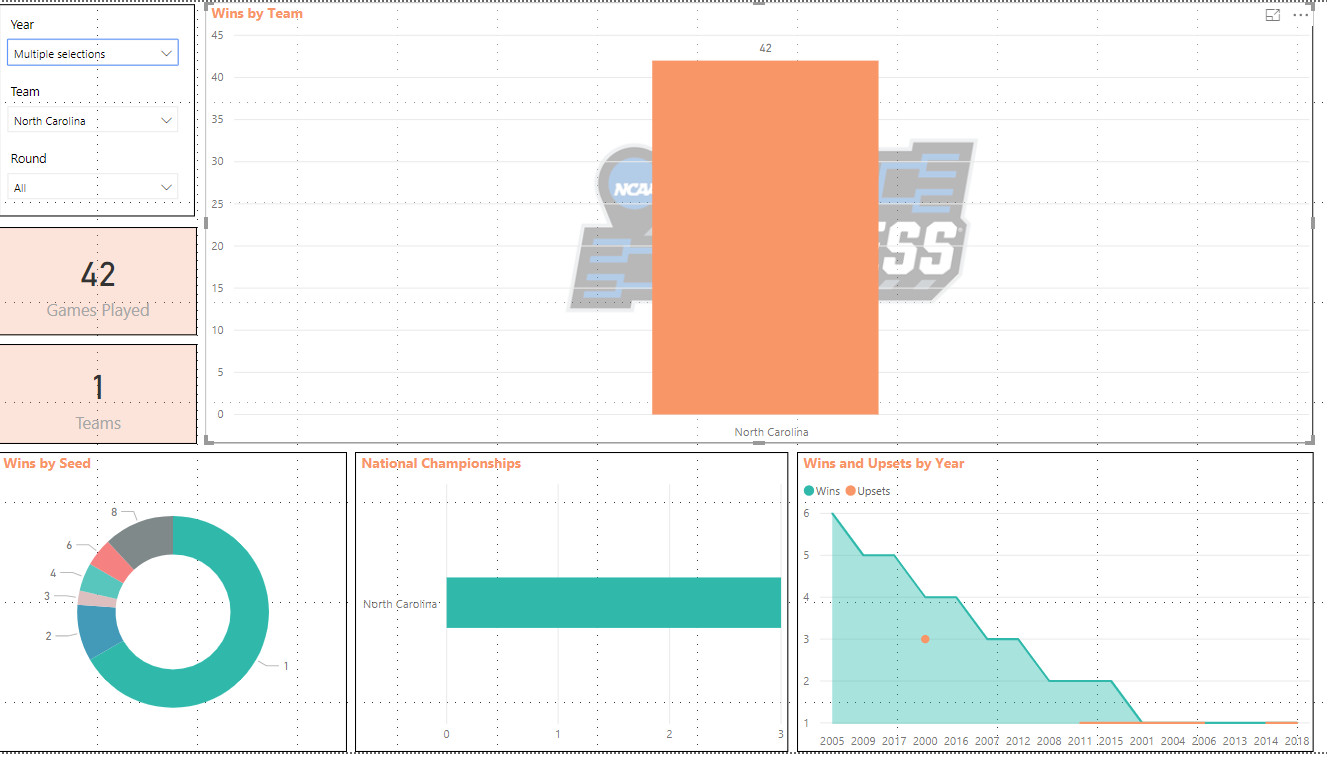Expand Team dropdown chevron arrow

point(166,120)
